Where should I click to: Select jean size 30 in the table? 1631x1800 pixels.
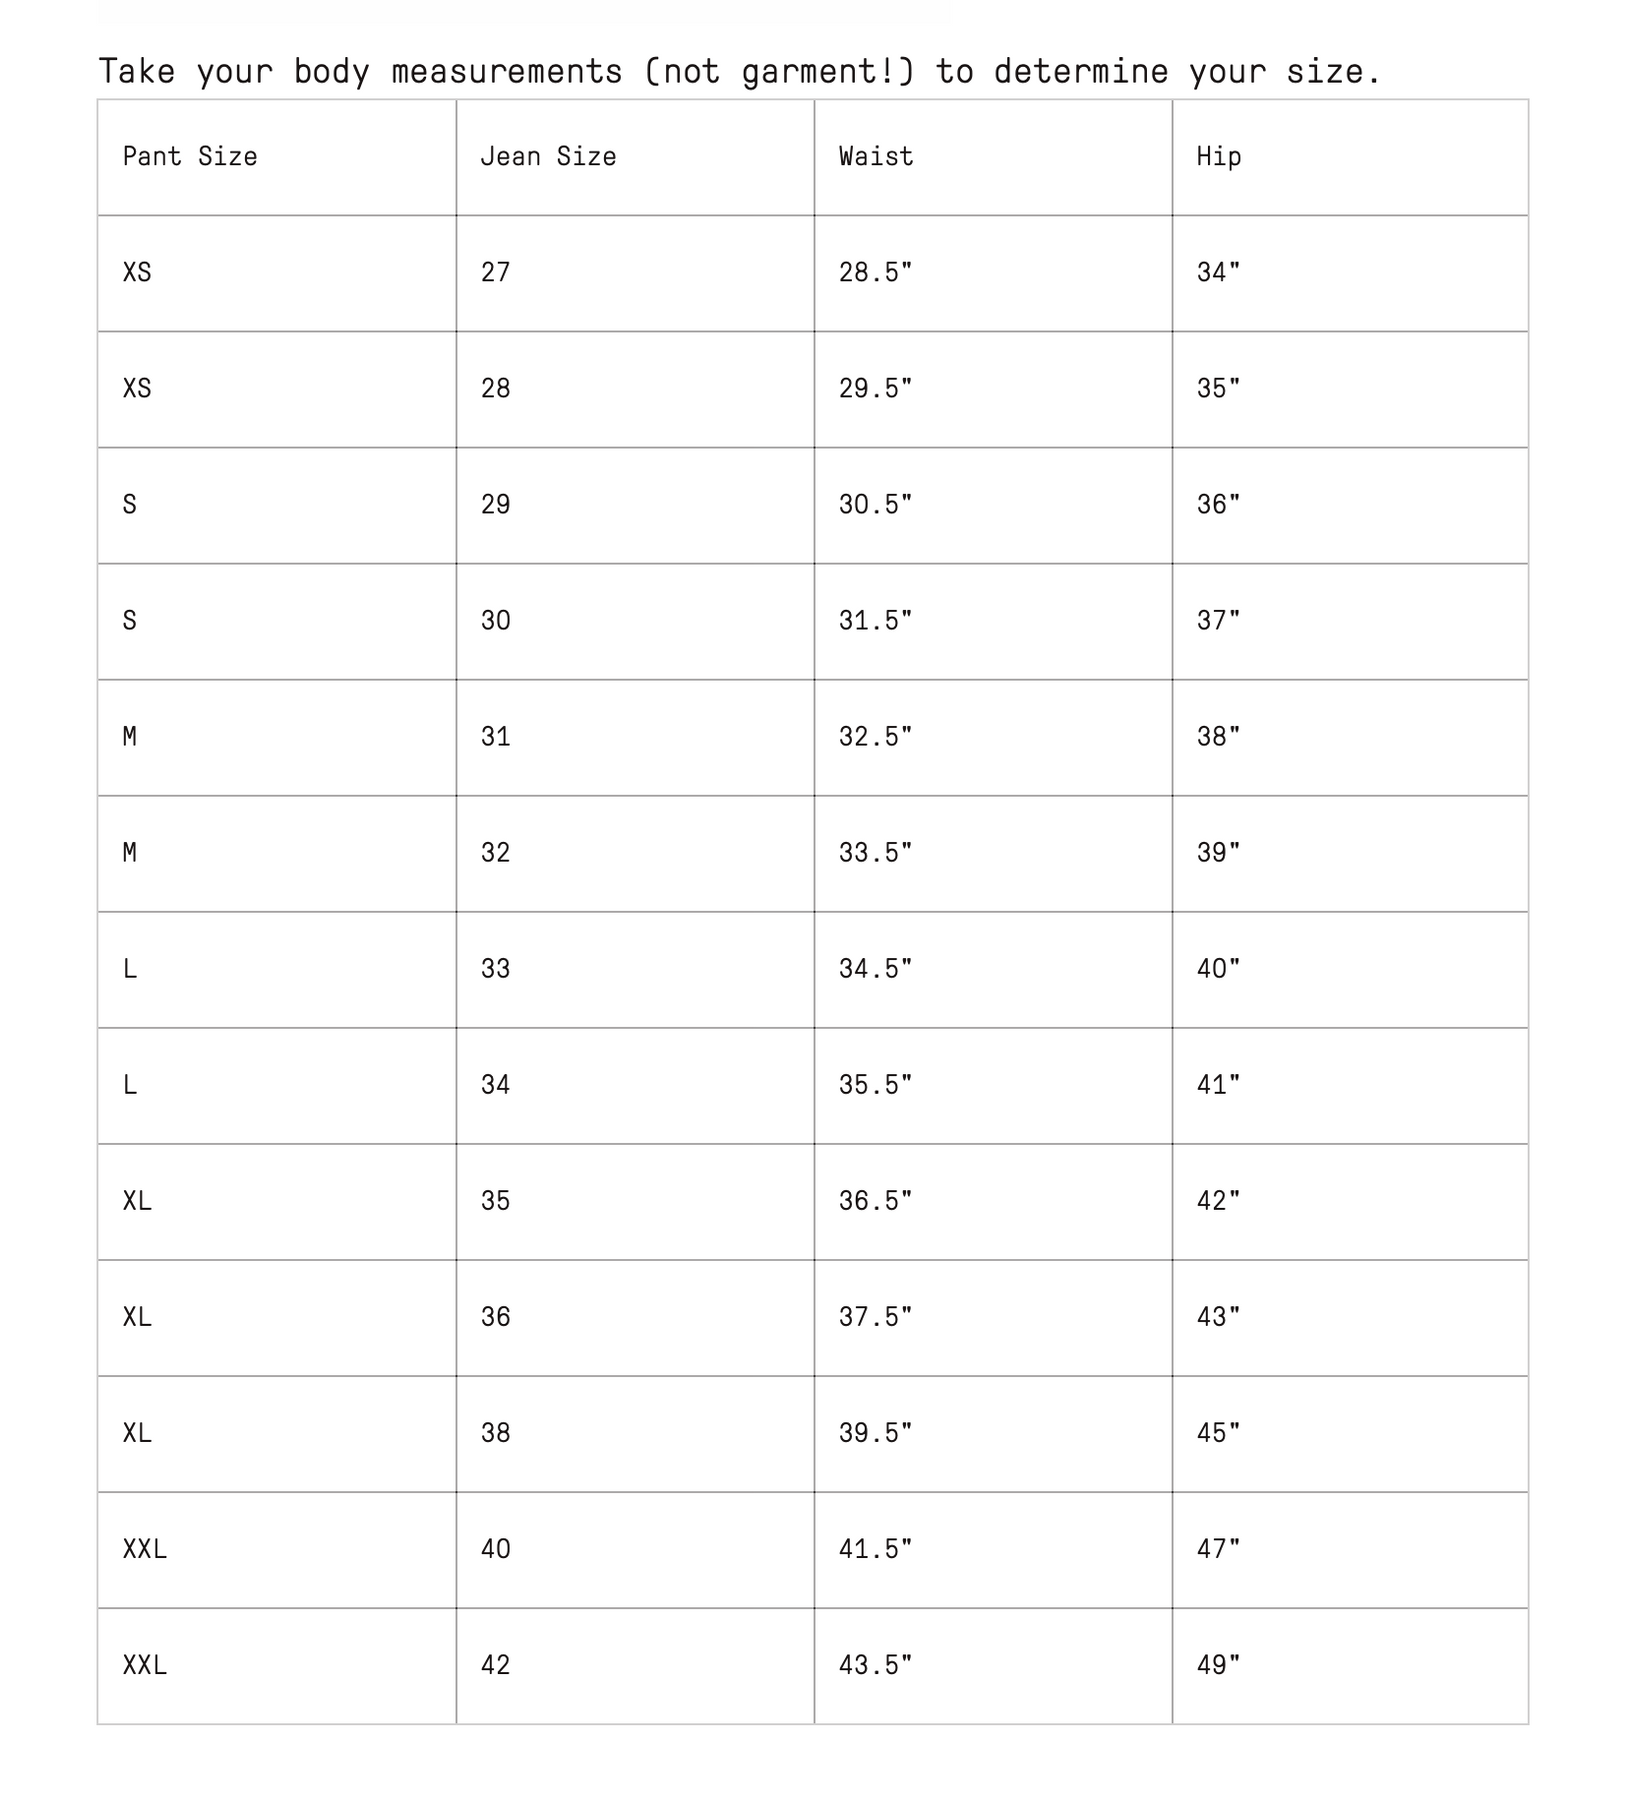[x=496, y=621]
